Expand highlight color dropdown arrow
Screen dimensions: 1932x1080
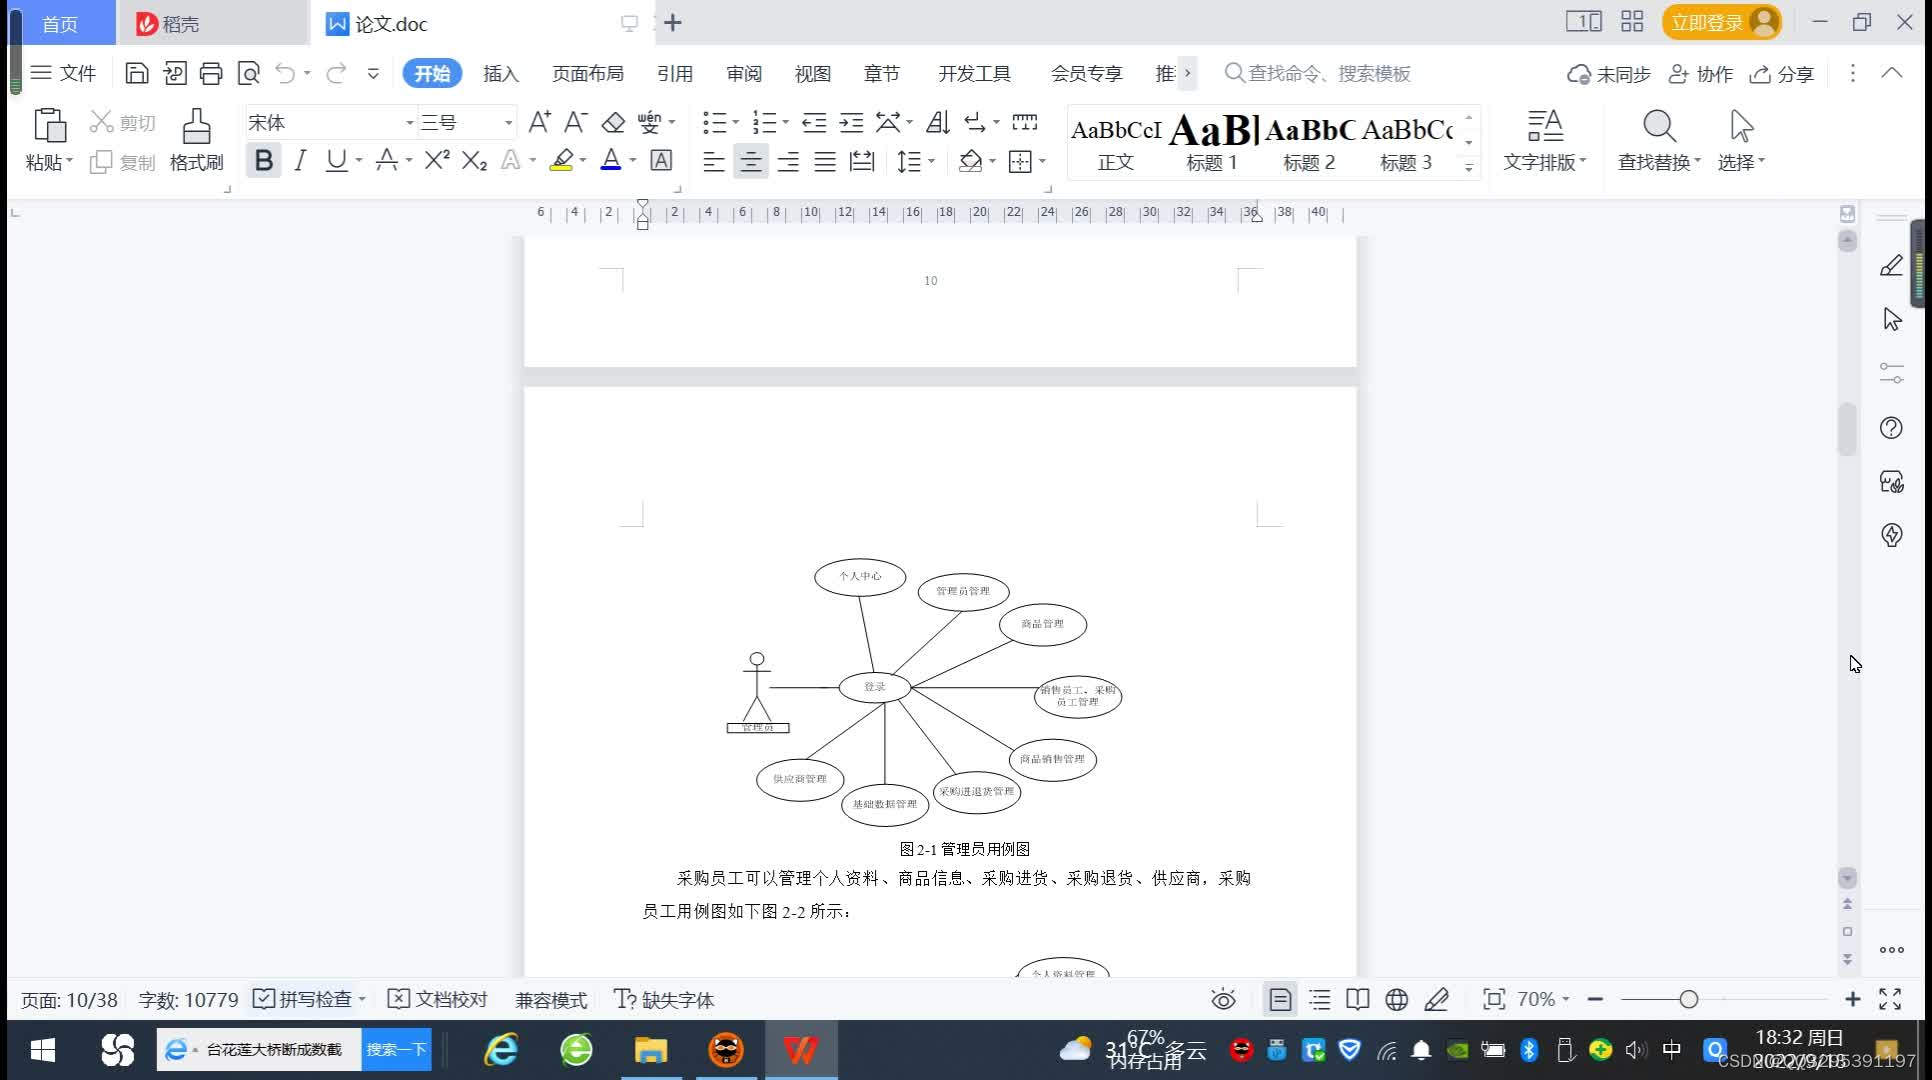582,160
